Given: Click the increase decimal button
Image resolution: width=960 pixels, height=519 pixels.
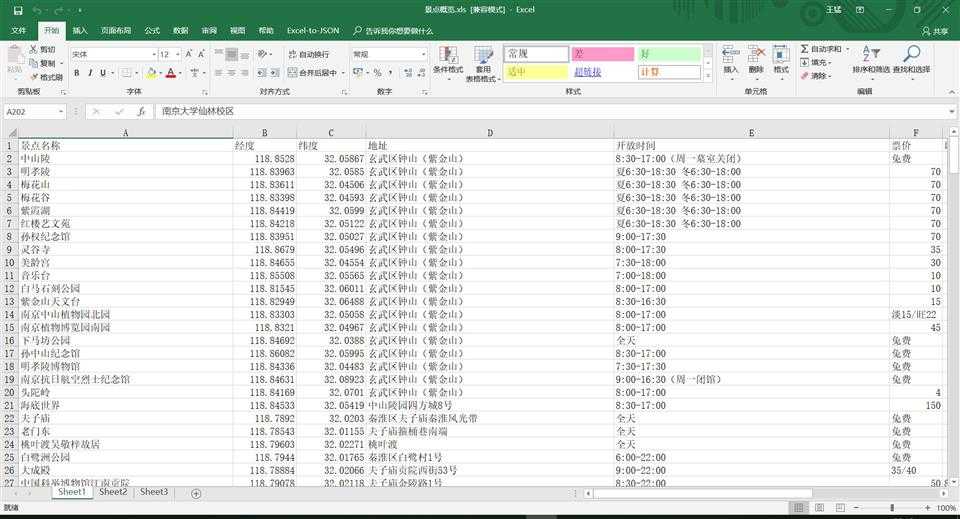Looking at the screenshot, I should pos(408,73).
